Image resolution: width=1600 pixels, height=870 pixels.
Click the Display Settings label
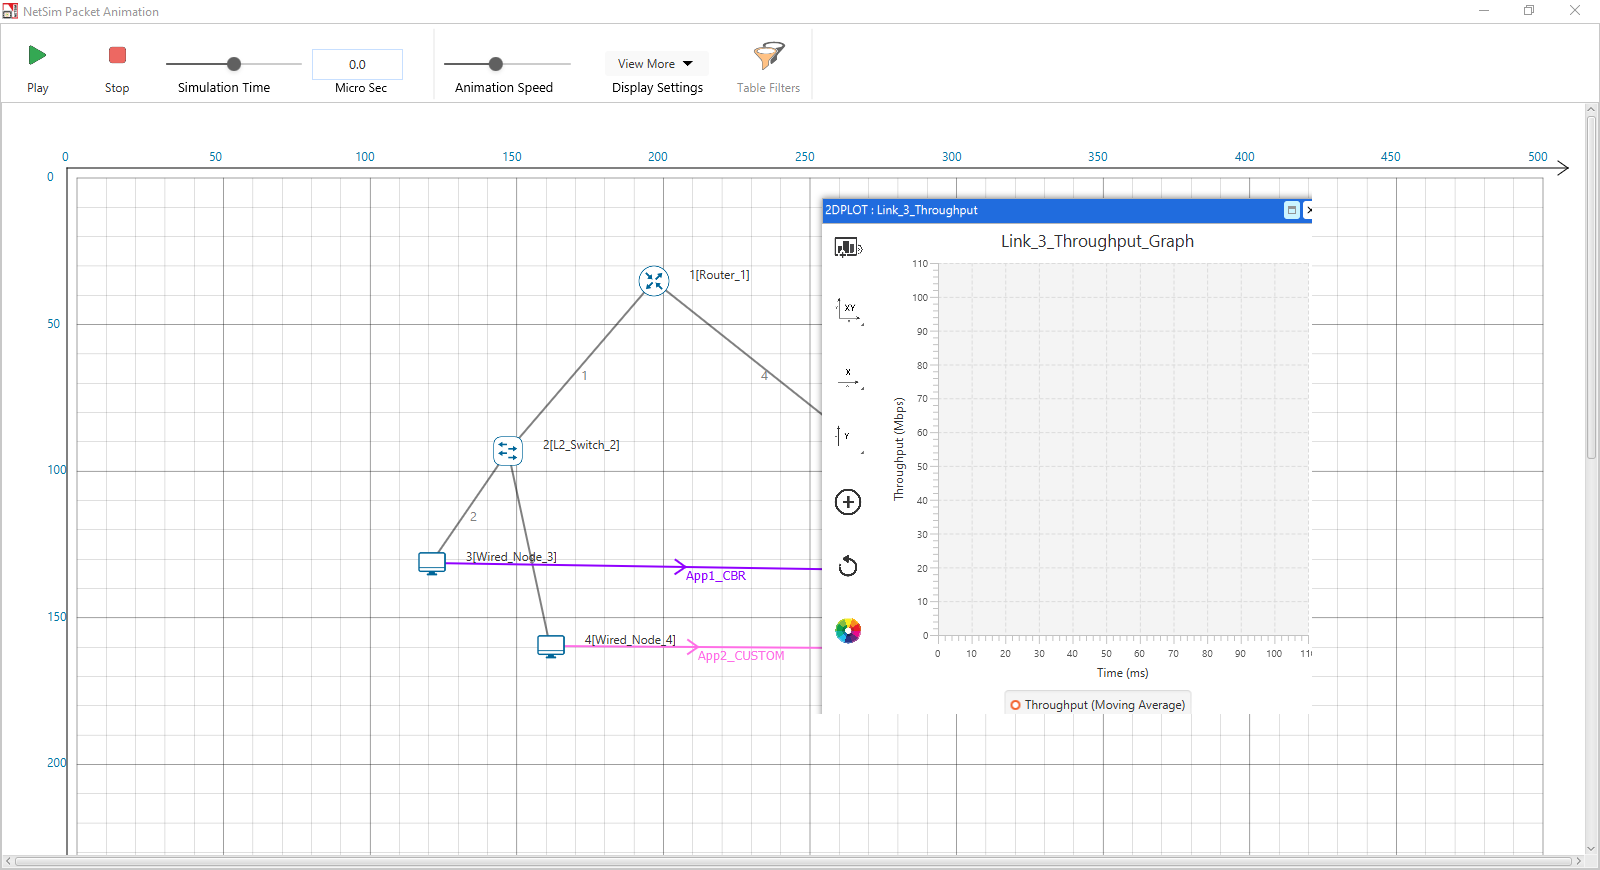657,88
